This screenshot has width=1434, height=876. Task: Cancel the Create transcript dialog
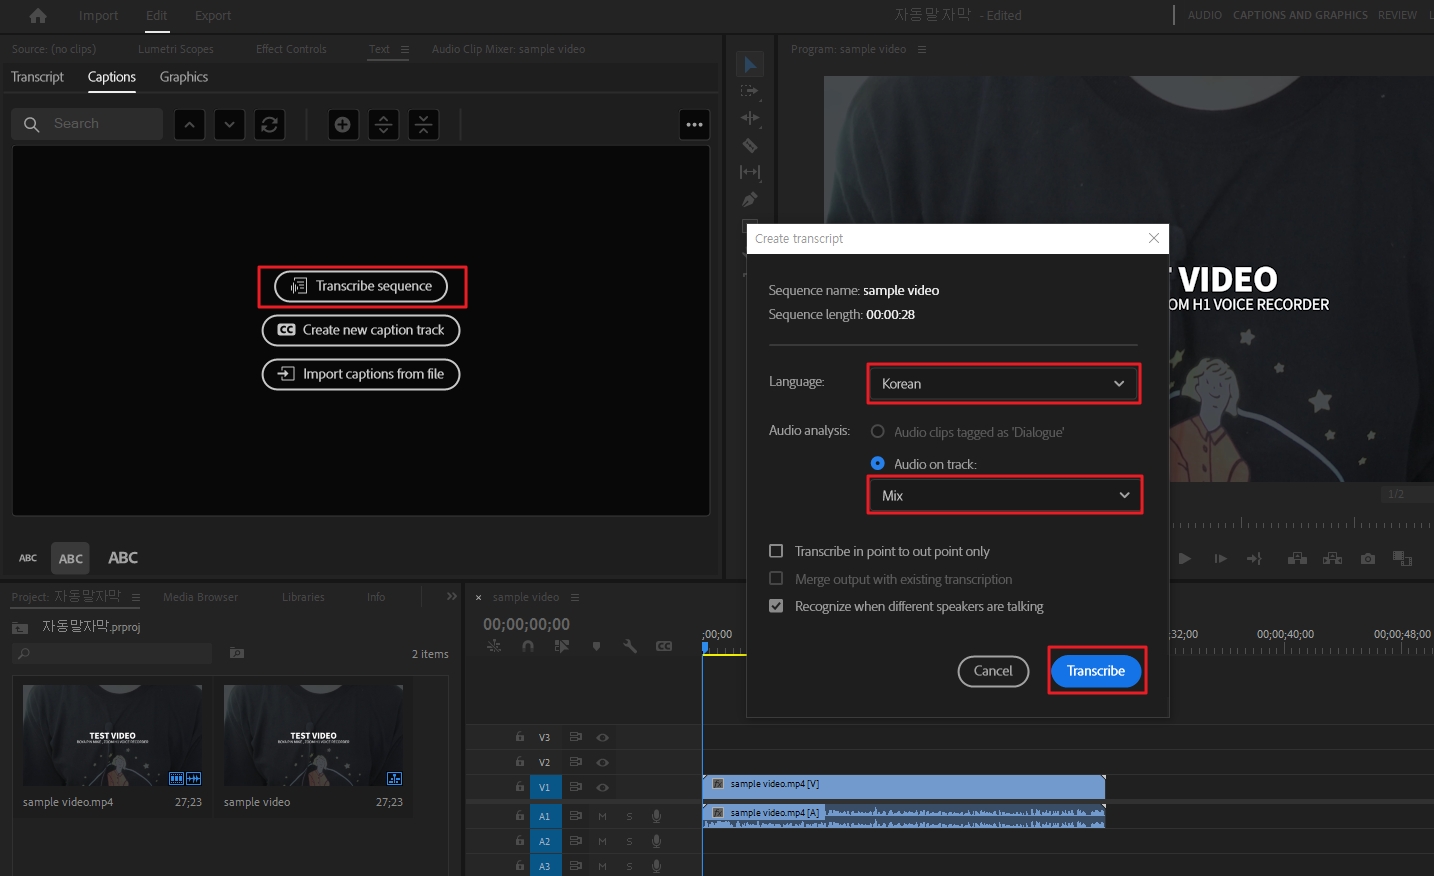pyautogui.click(x=993, y=671)
